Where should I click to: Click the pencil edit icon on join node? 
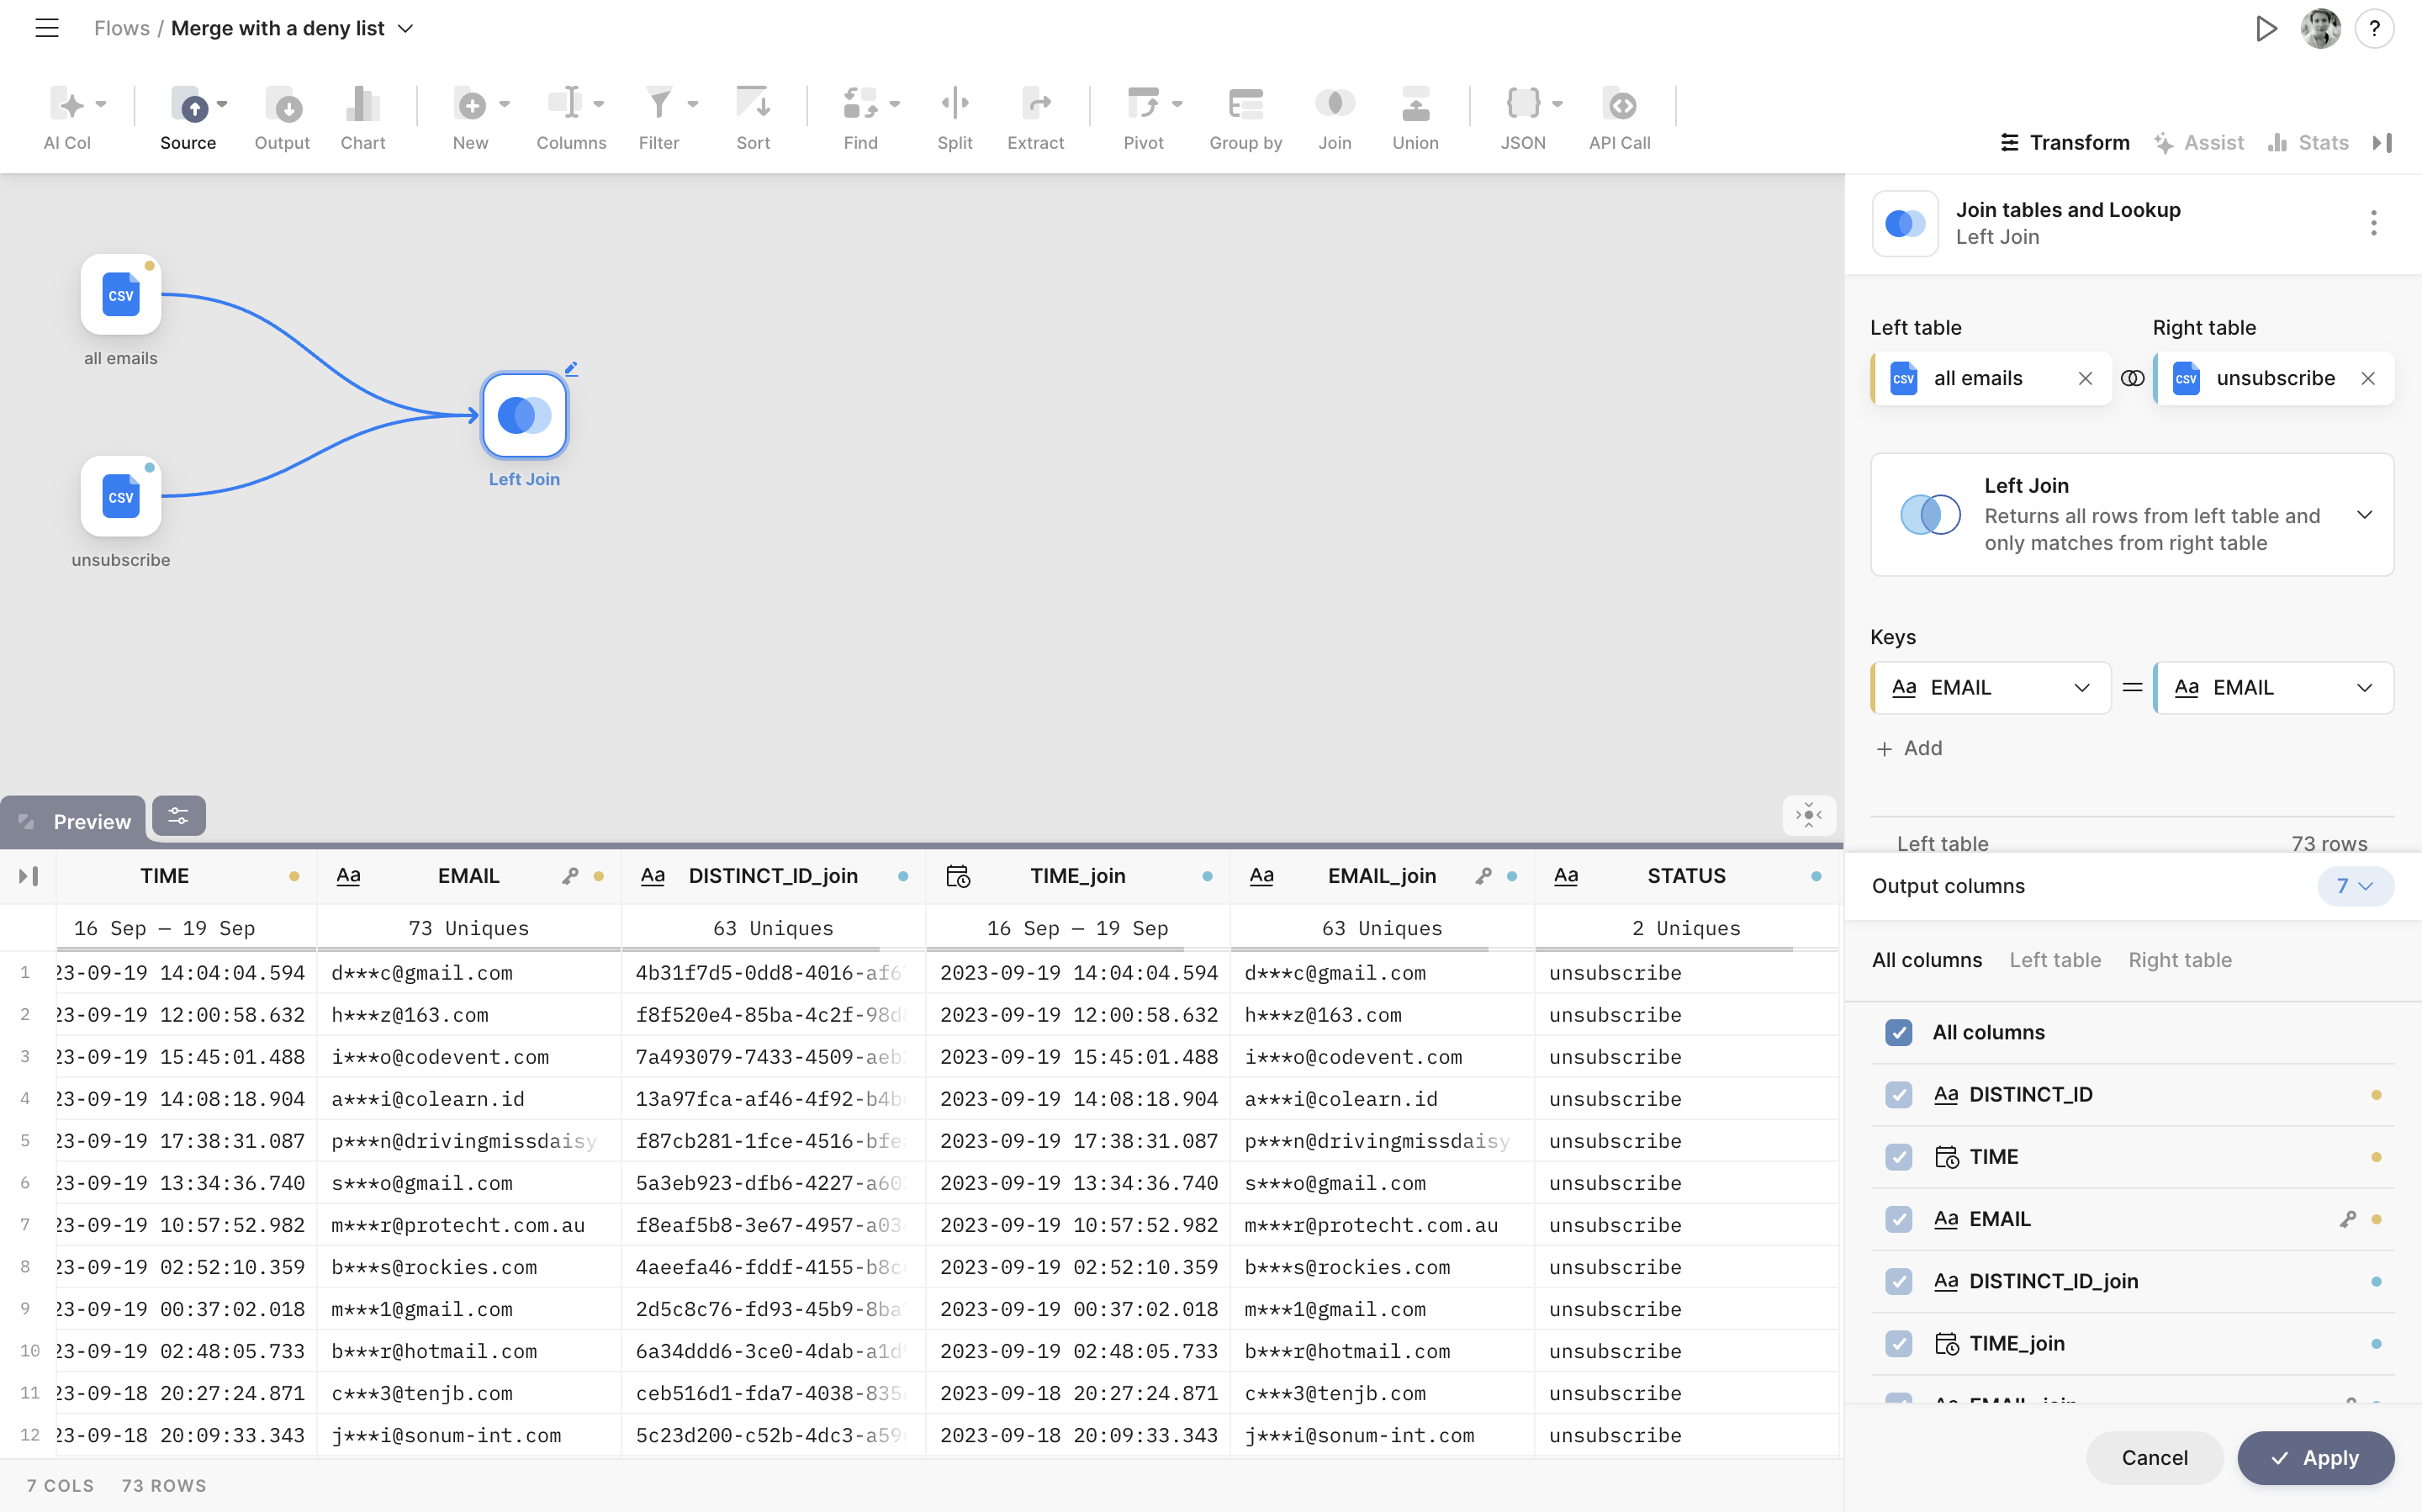coord(571,369)
